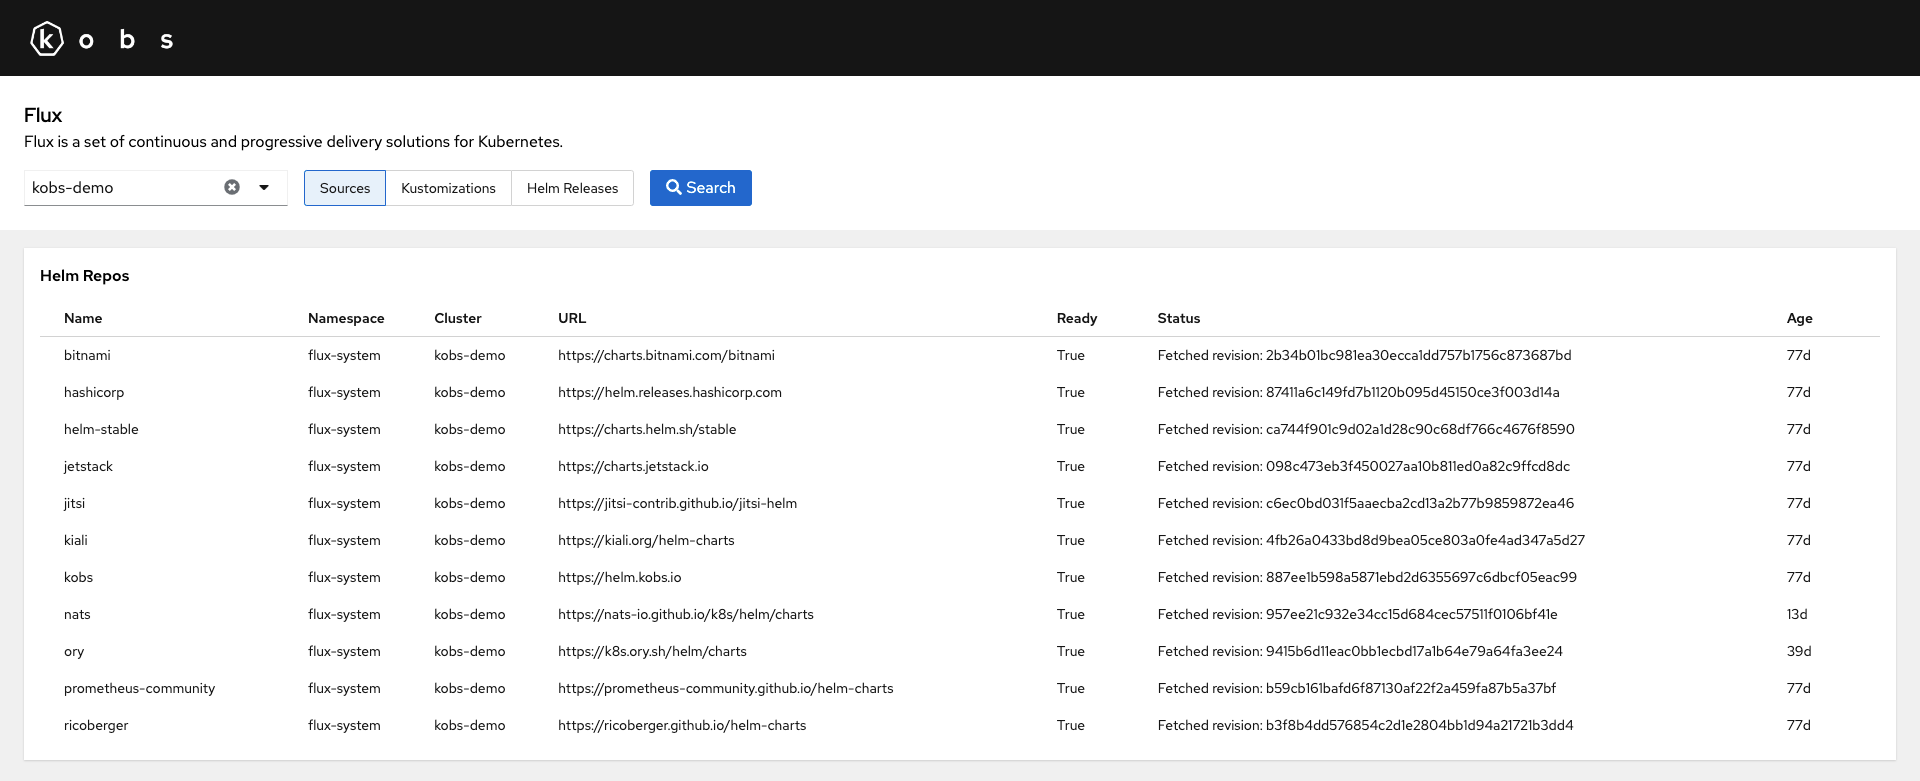This screenshot has height=781, width=1920.
Task: Click URL https://k8s.ory.sh/helm/charts
Action: [x=652, y=651]
